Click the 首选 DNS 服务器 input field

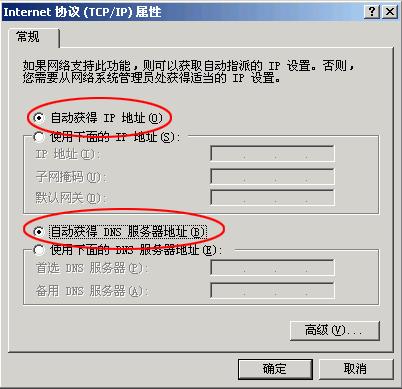coord(272,268)
